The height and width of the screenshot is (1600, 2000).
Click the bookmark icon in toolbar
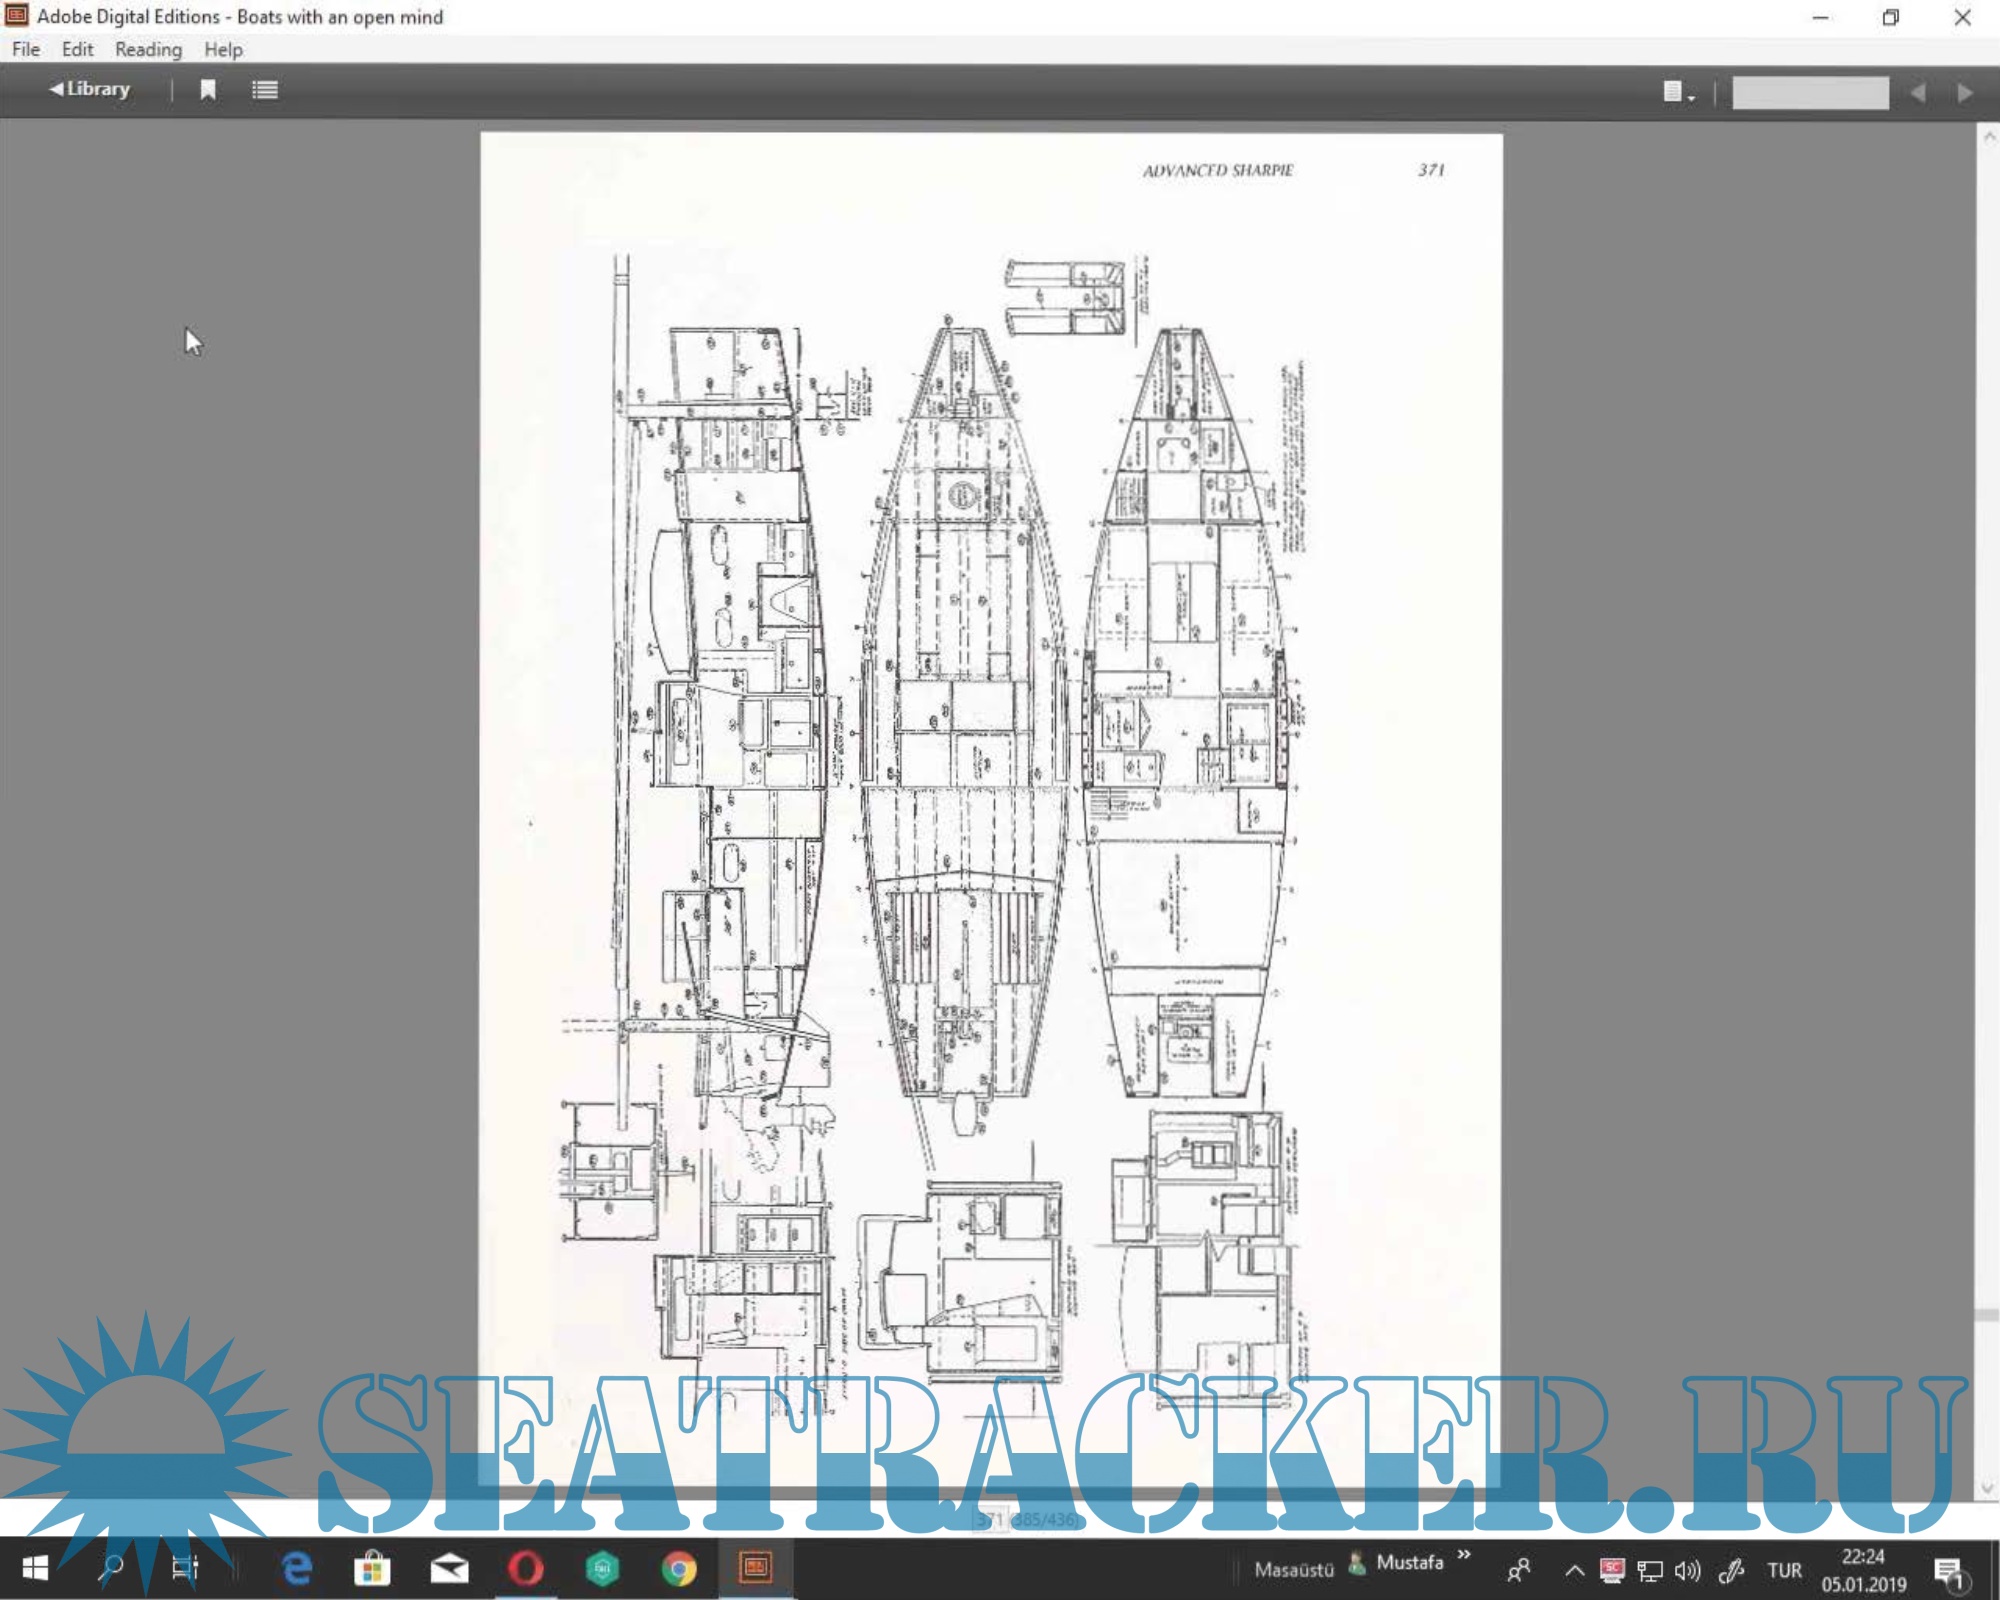coord(208,90)
